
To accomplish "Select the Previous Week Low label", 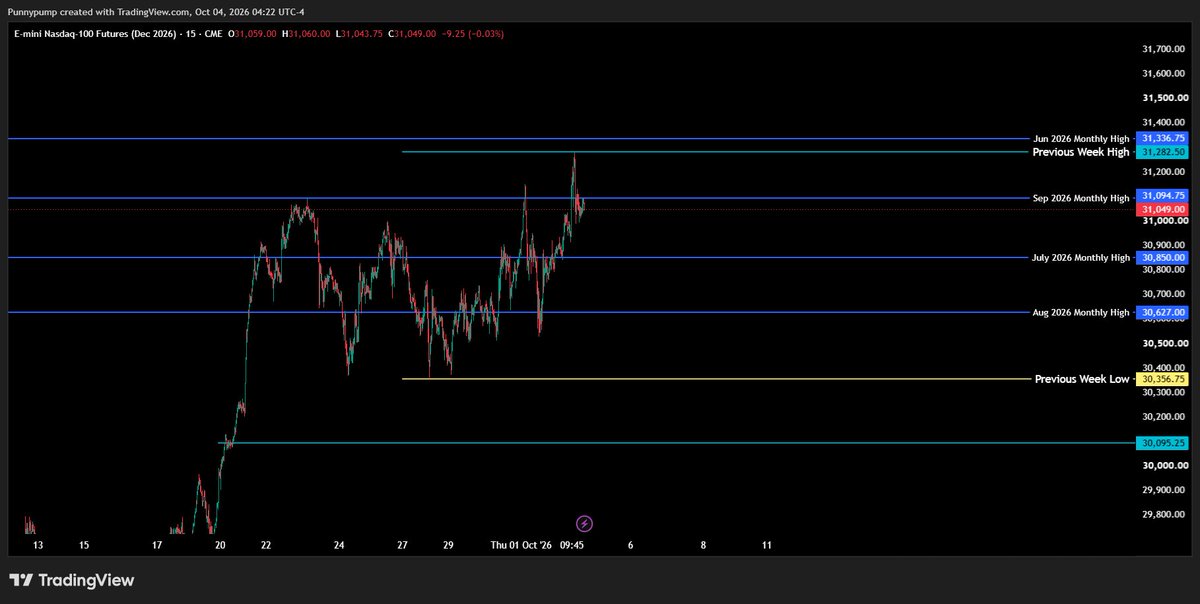I will (x=1082, y=379).
